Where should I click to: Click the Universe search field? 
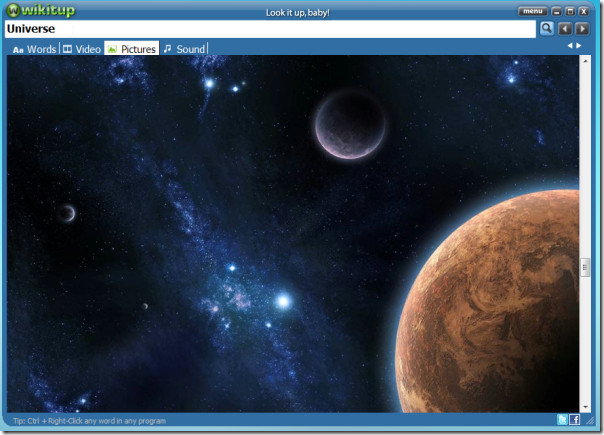(270, 29)
